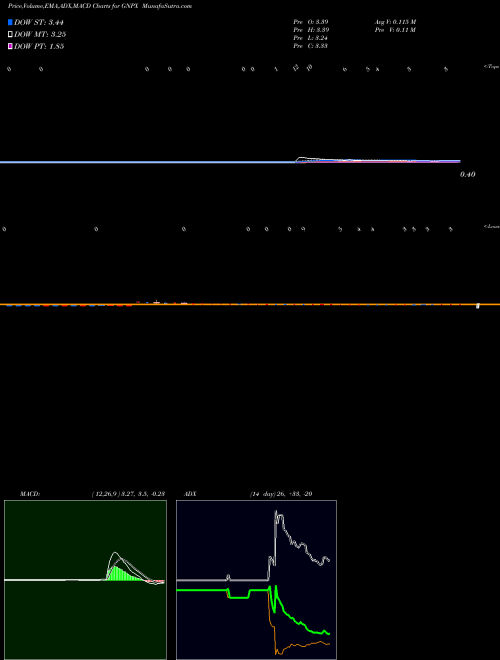The height and width of the screenshot is (660, 500).
Task: Open the ADX indicator chart panel
Action: 256,580
